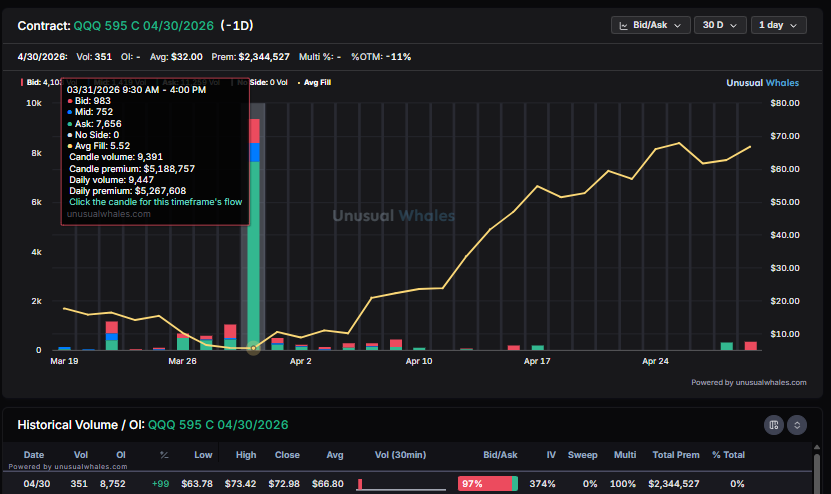The height and width of the screenshot is (494, 831).
Task: Sort table by High column
Action: (246, 455)
